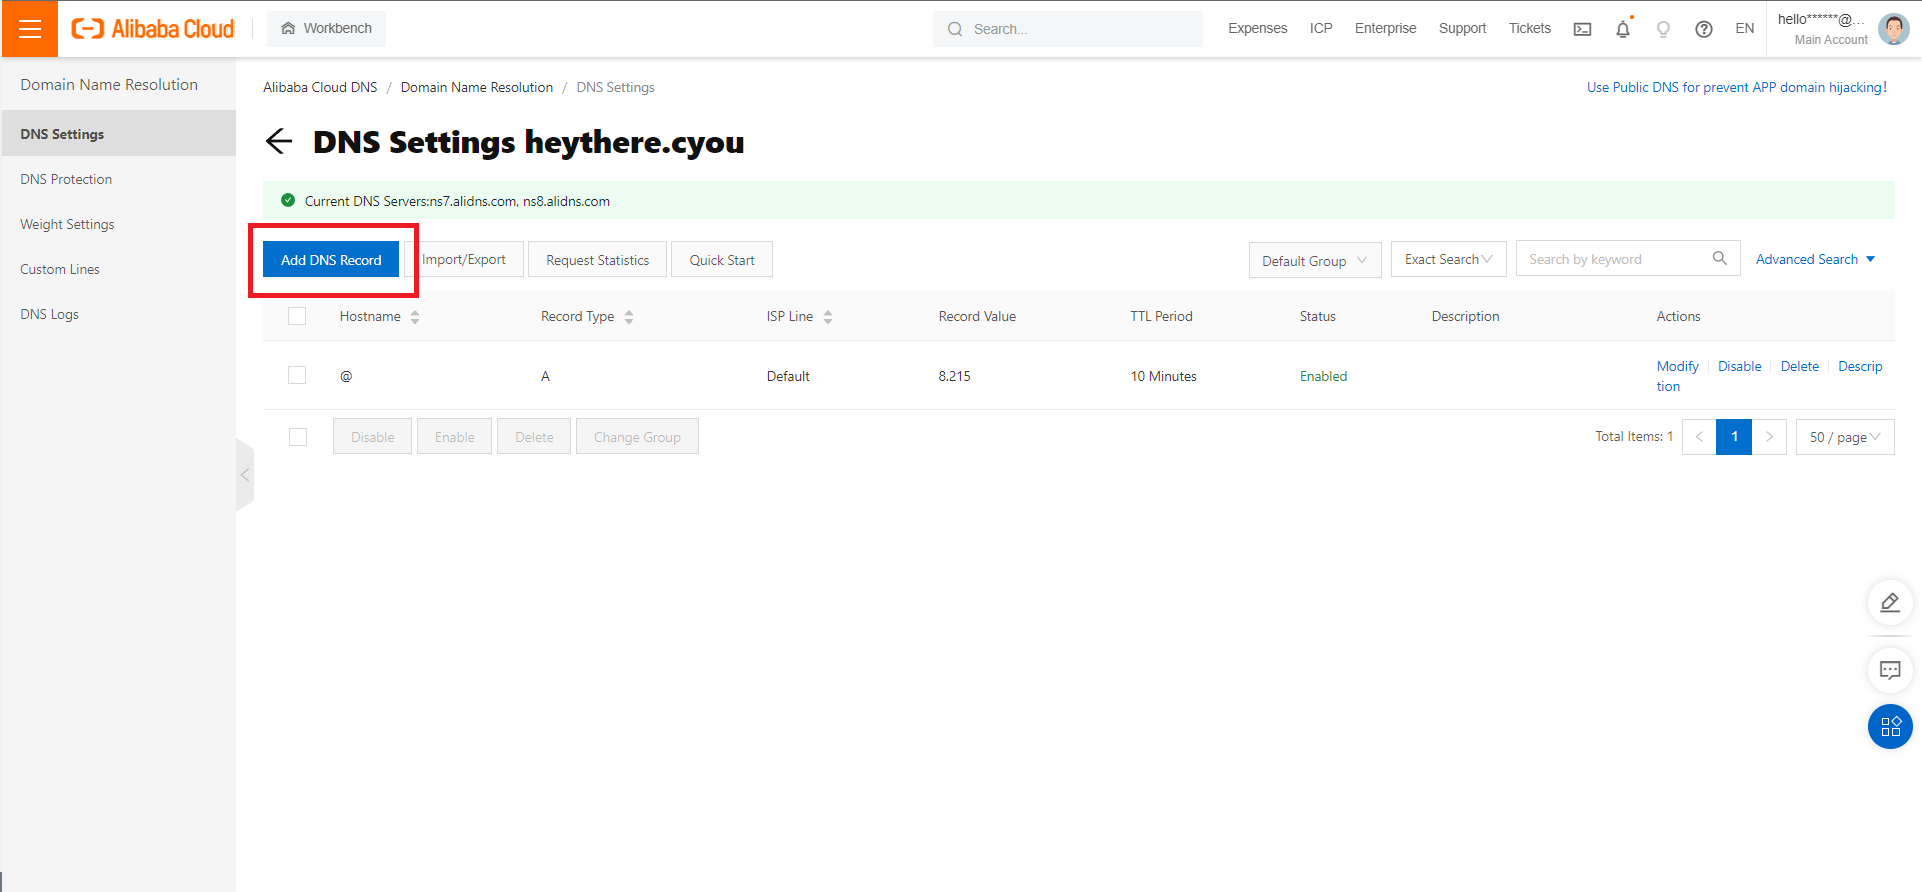Focus the Search by keyword field
Viewport: 1922px width, 892px height.
[x=1628, y=259]
